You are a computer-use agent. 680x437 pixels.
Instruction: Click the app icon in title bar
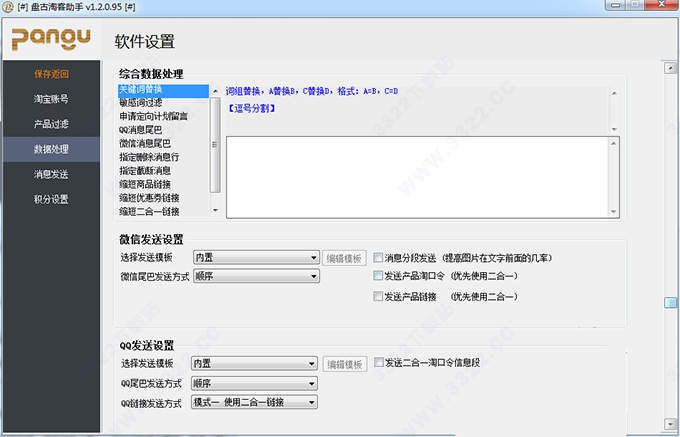tap(8, 7)
